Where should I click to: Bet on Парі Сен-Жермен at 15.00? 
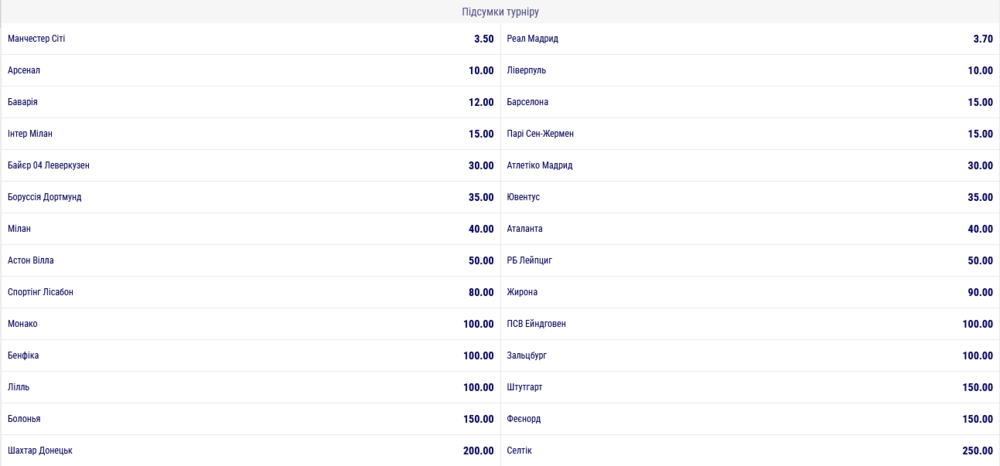[x=750, y=134]
